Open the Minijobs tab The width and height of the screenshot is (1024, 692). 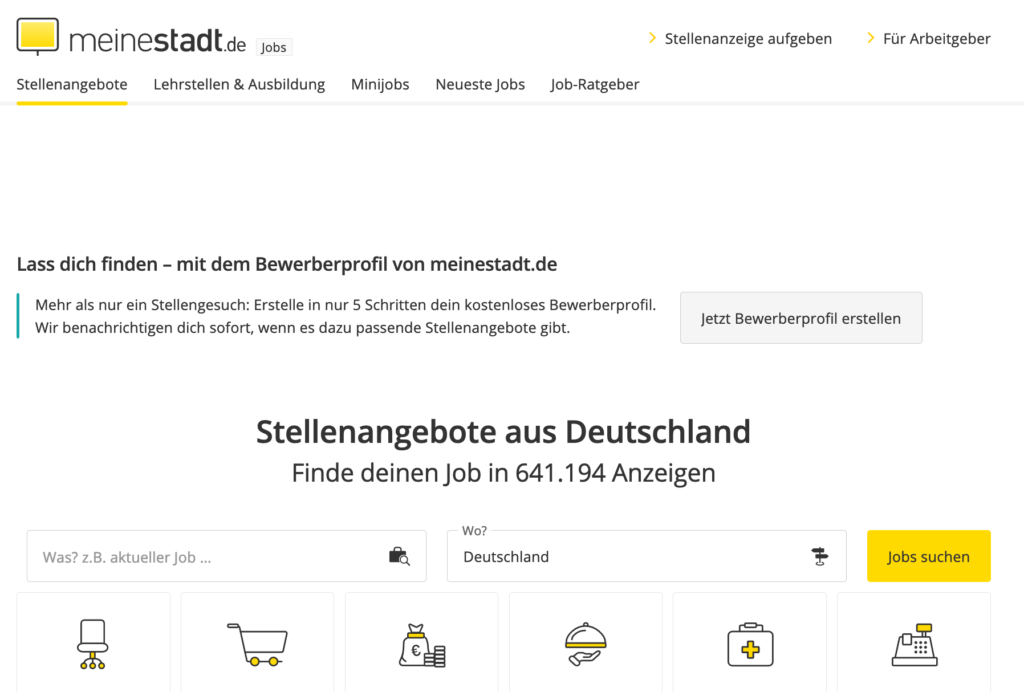(380, 85)
